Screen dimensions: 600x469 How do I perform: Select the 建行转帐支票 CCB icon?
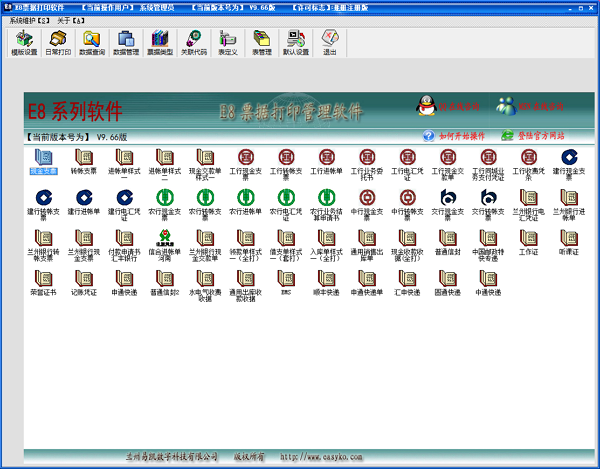[x=44, y=205]
